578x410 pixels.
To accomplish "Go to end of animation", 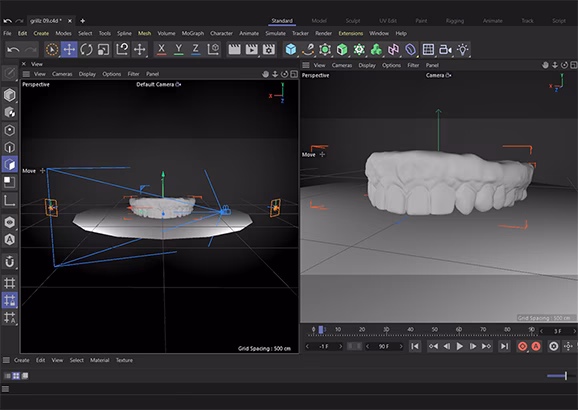I will (x=504, y=346).
